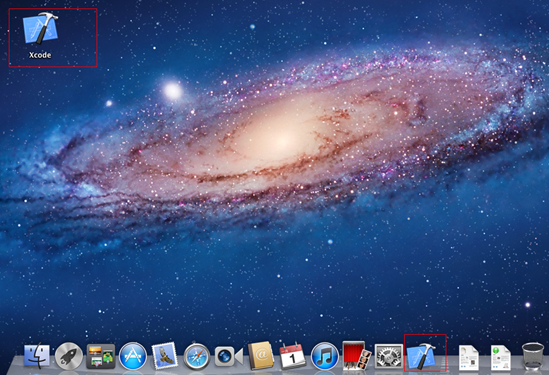
Task: Launch Xcode hammer icon in Dock
Action: coord(422,355)
